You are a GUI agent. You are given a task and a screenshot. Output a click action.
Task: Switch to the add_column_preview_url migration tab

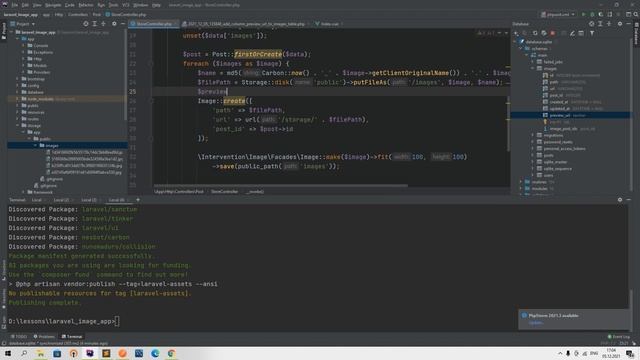coord(245,24)
